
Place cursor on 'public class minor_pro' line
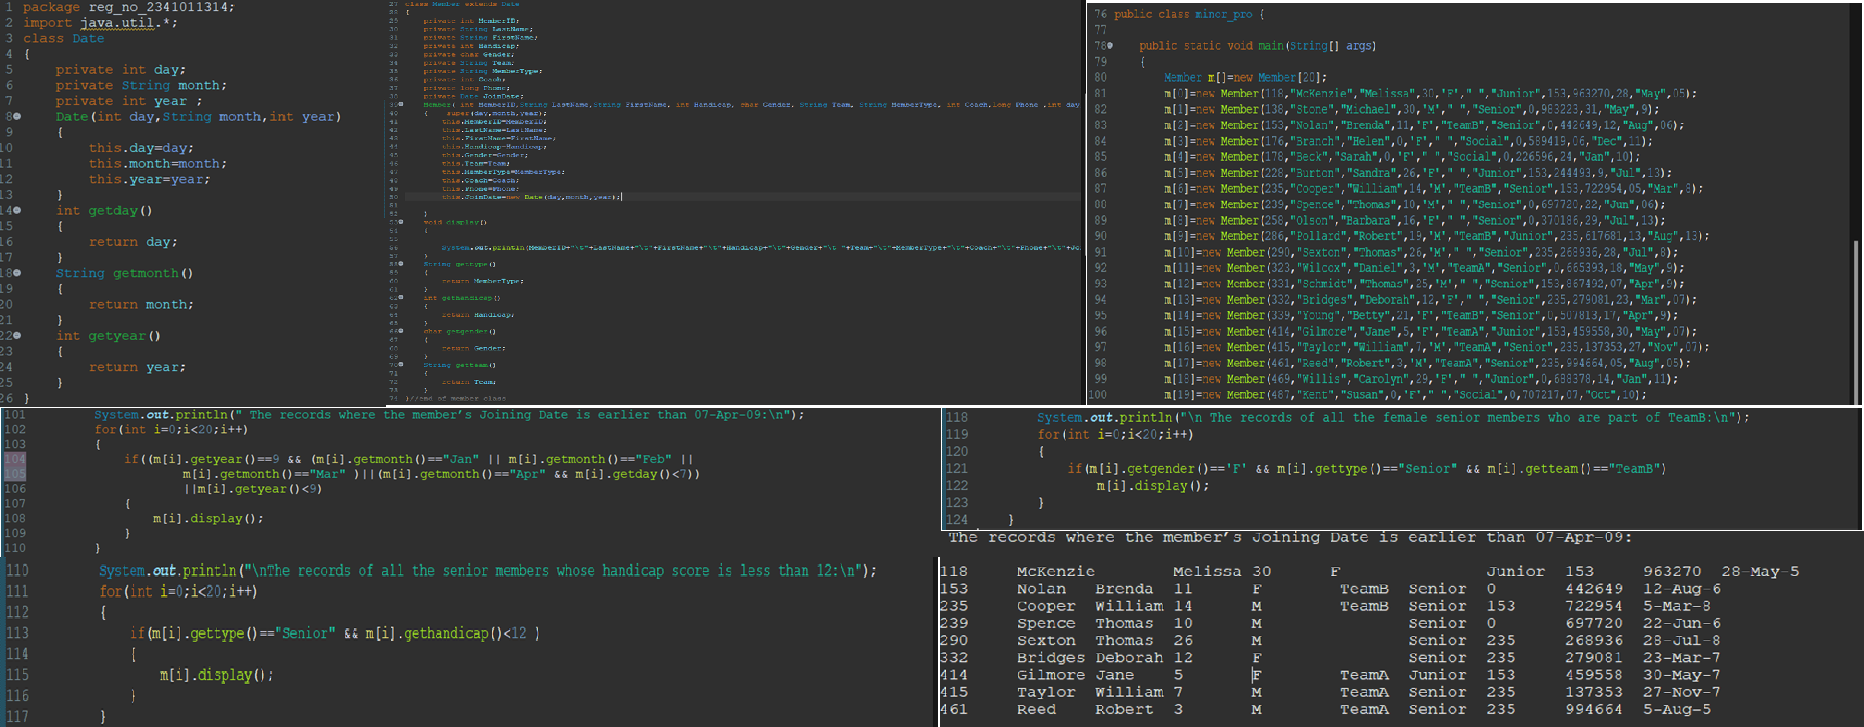tap(1188, 14)
